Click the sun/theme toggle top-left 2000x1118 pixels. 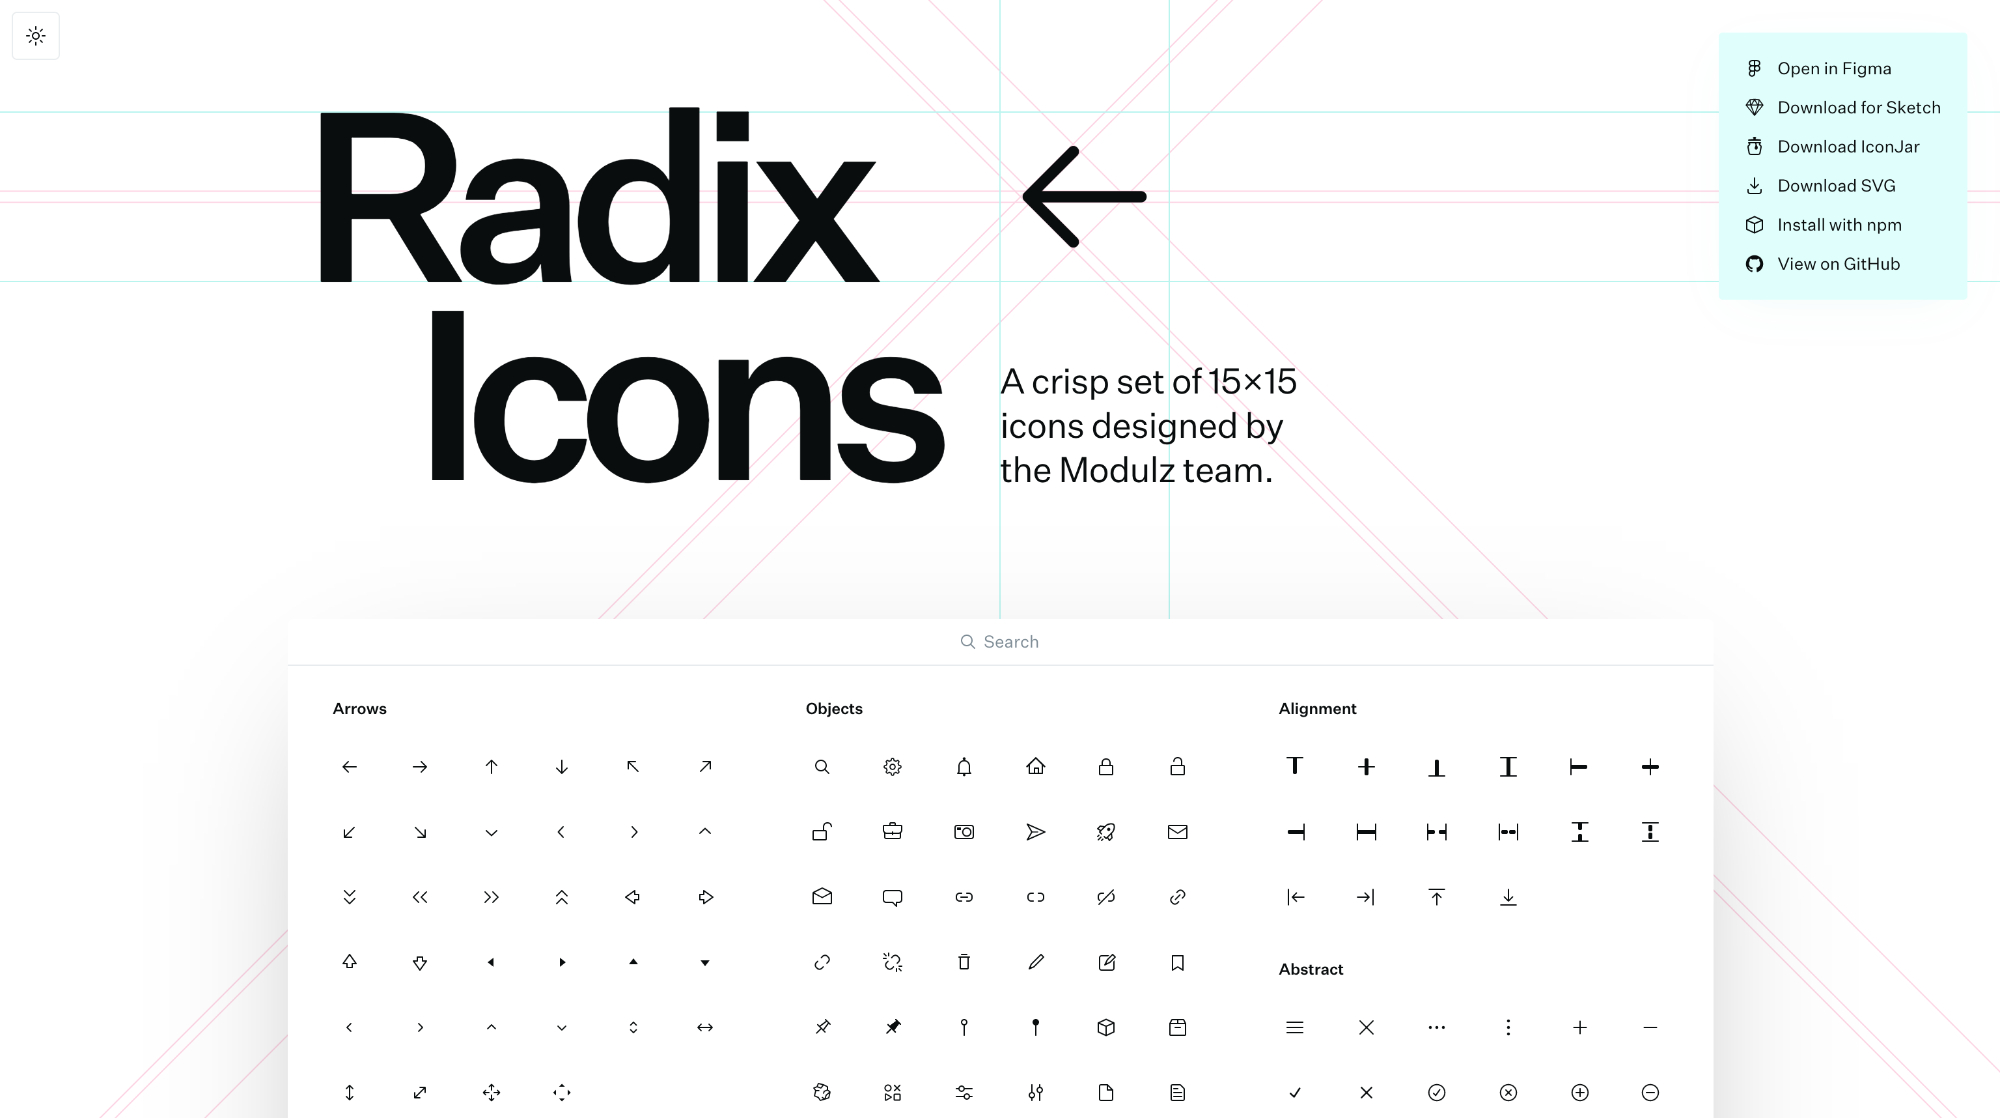[36, 36]
